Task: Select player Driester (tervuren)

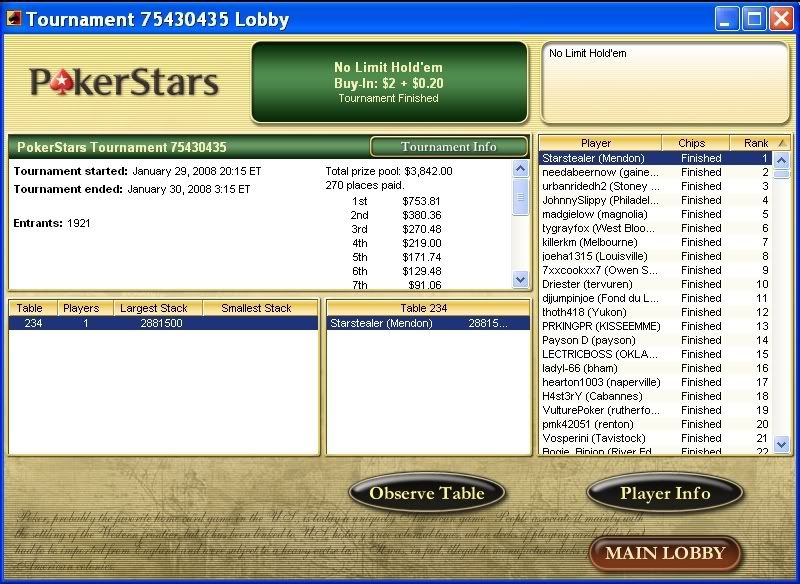Action: pyautogui.click(x=656, y=284)
